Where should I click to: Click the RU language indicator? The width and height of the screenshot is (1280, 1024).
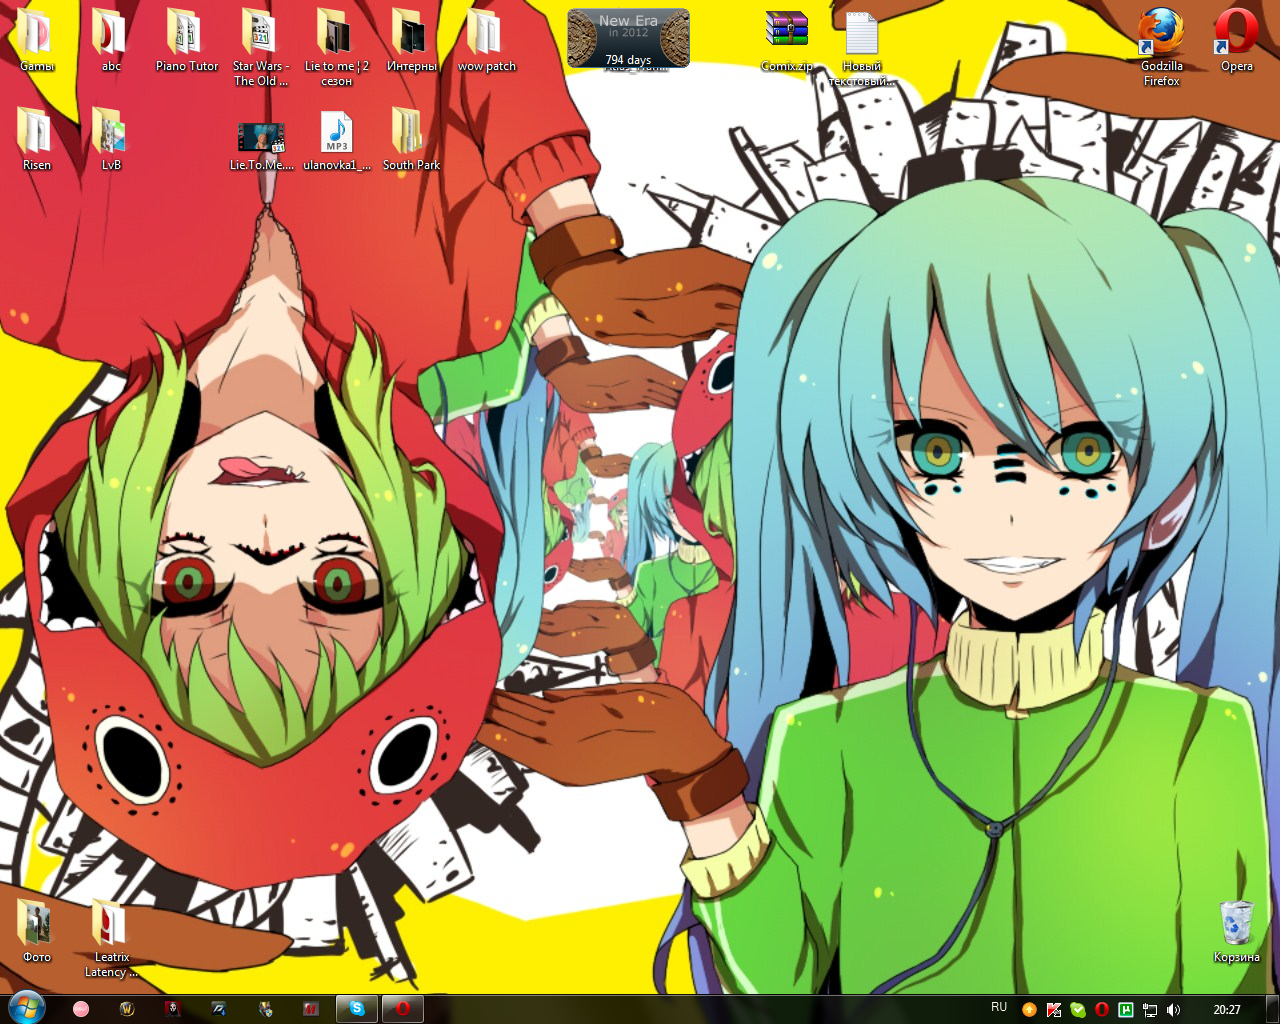click(999, 1008)
